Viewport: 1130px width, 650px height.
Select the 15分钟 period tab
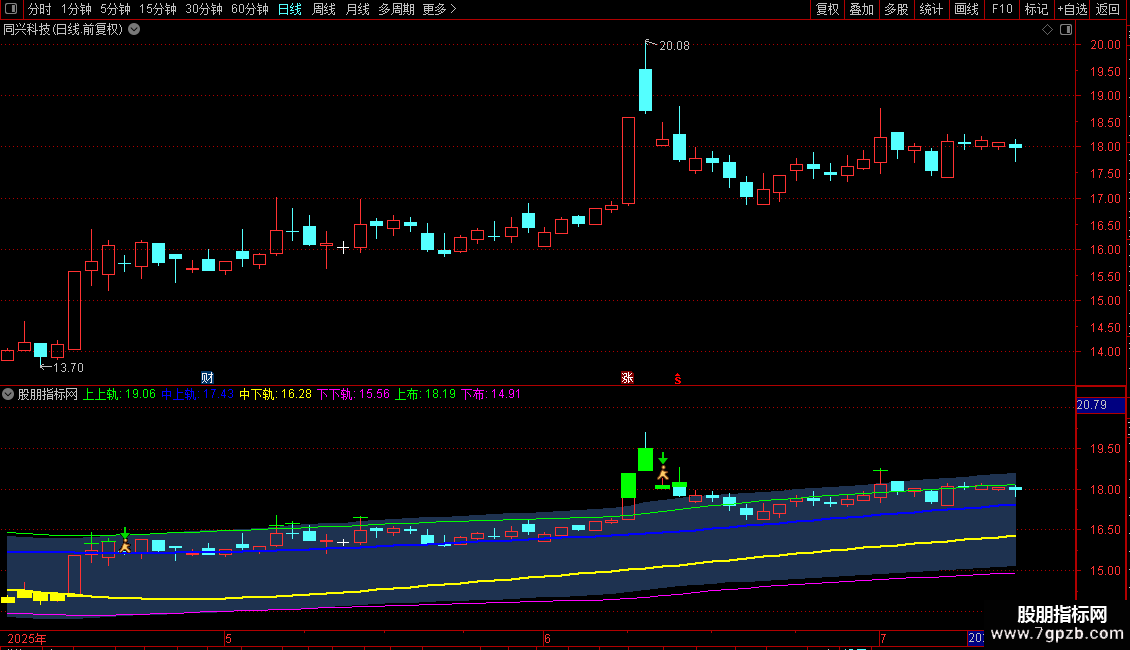[x=158, y=9]
